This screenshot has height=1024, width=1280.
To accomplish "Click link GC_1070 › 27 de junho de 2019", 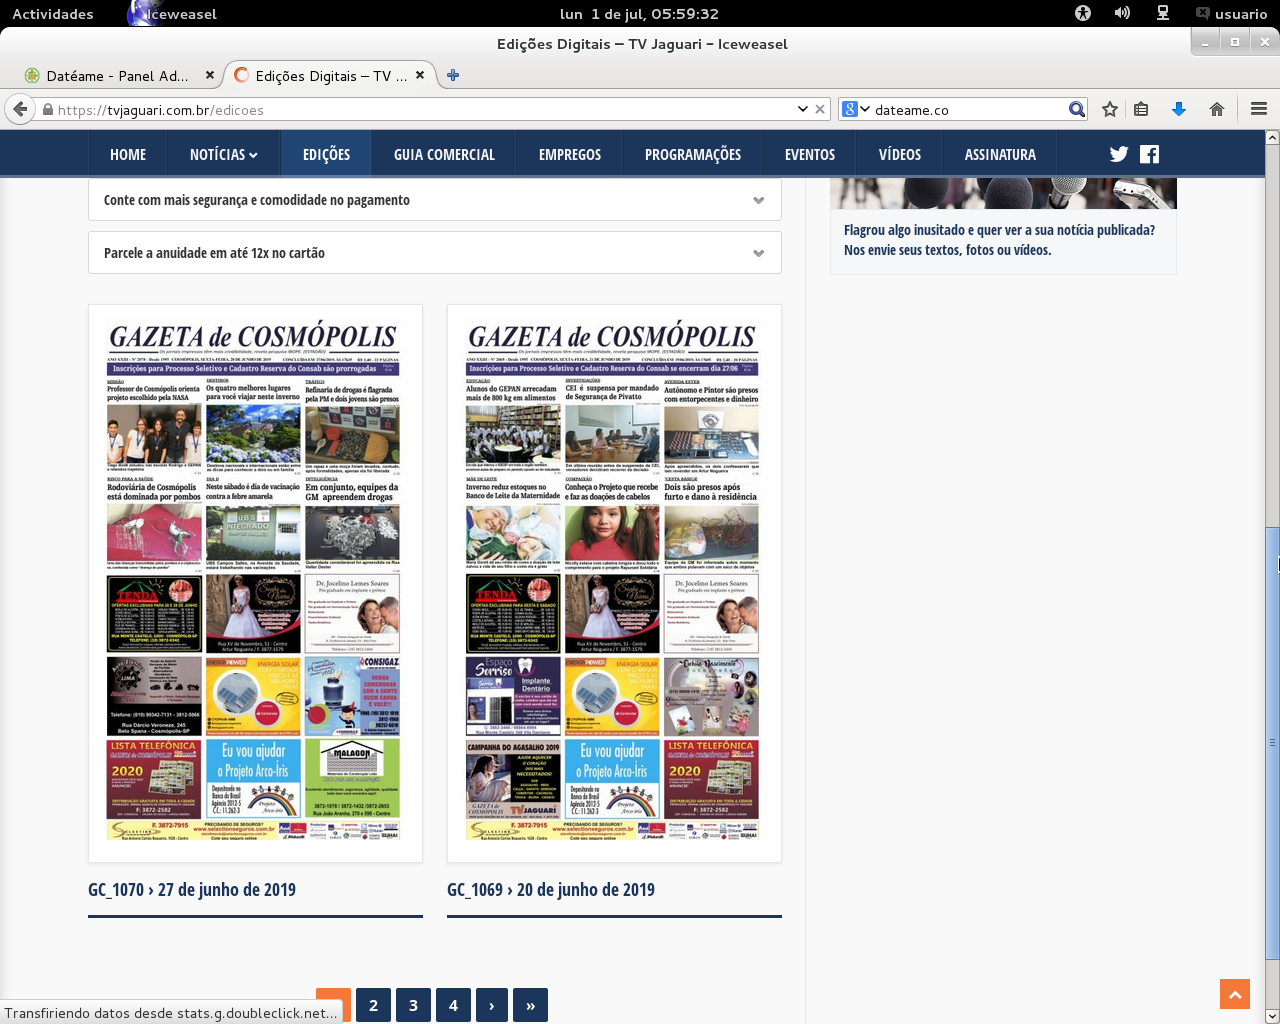I will click(x=192, y=890).
